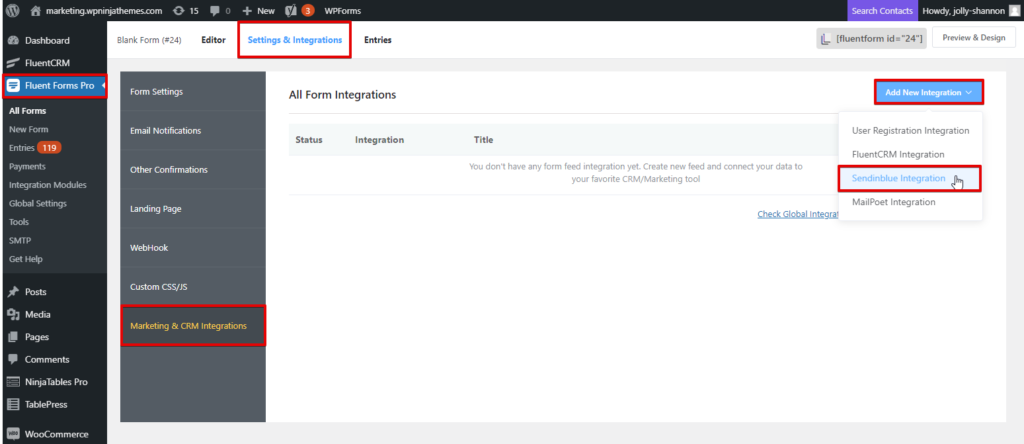This screenshot has height=444, width=1024.
Task: Click the WooCommerce sidebar icon
Action: [13, 434]
